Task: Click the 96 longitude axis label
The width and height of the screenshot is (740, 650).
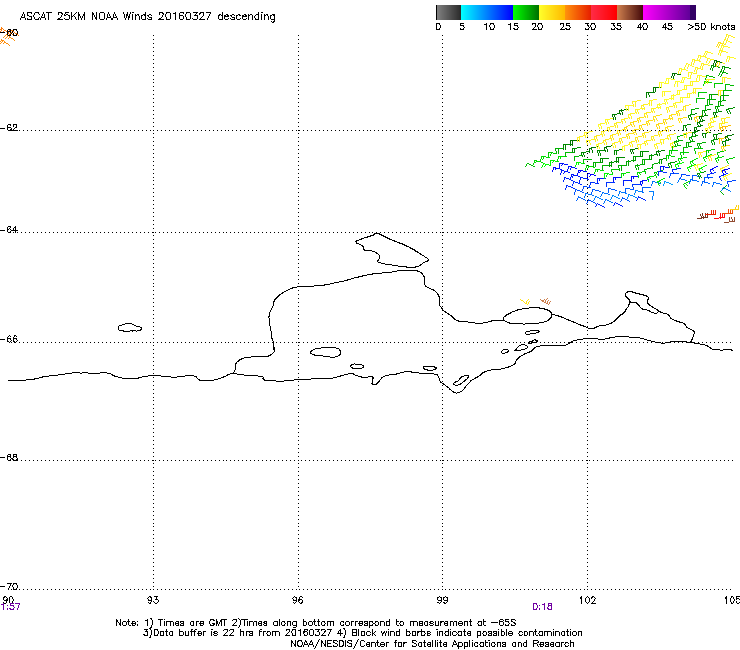Action: (x=298, y=600)
